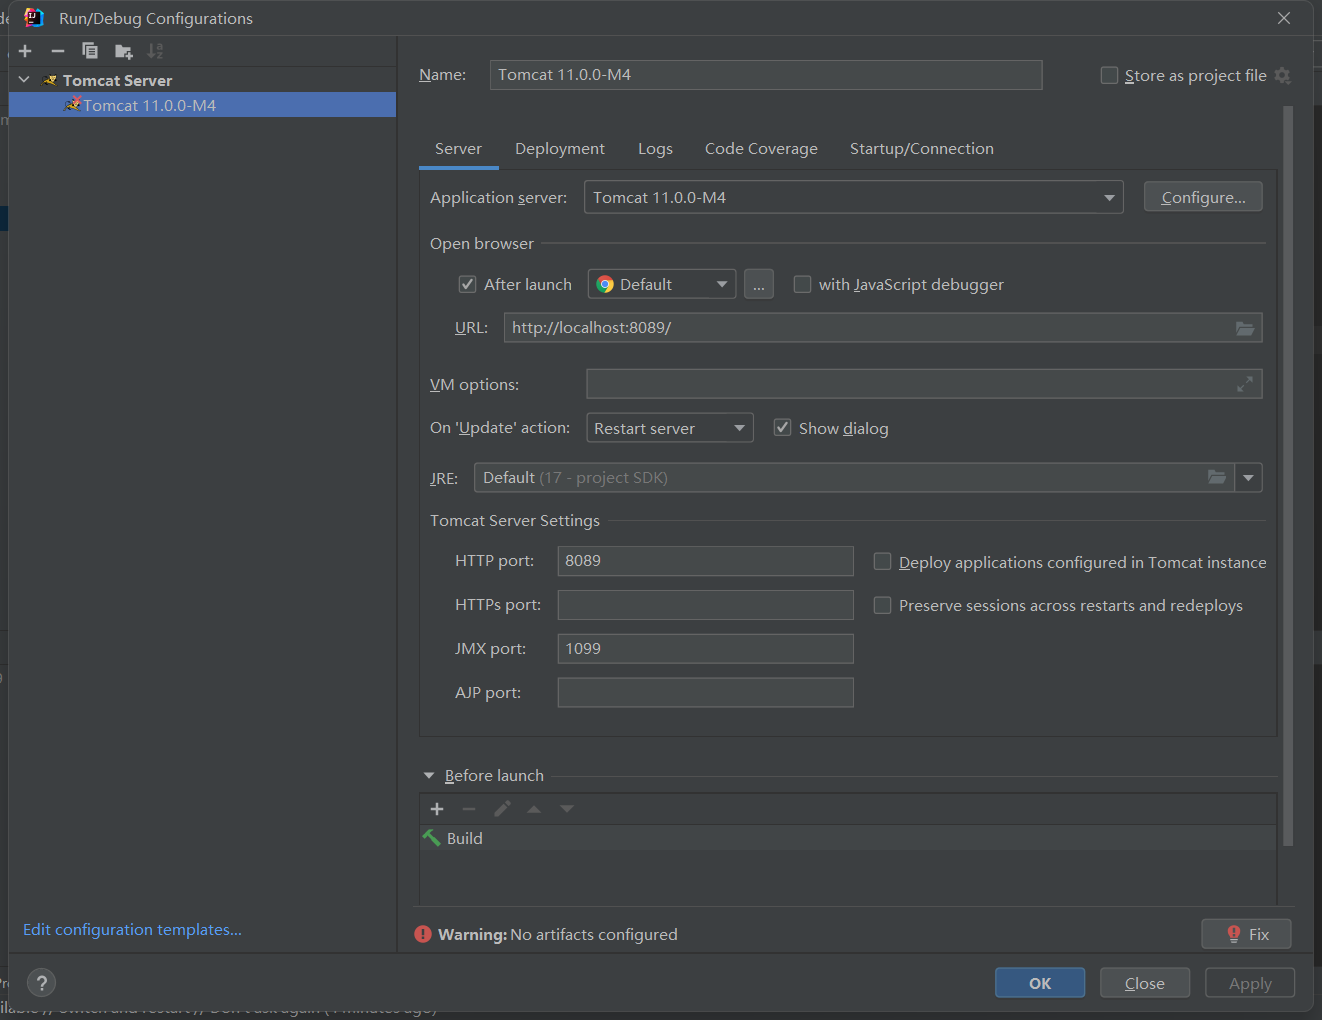Switch to the Server tab
The height and width of the screenshot is (1020, 1322).
click(x=458, y=149)
